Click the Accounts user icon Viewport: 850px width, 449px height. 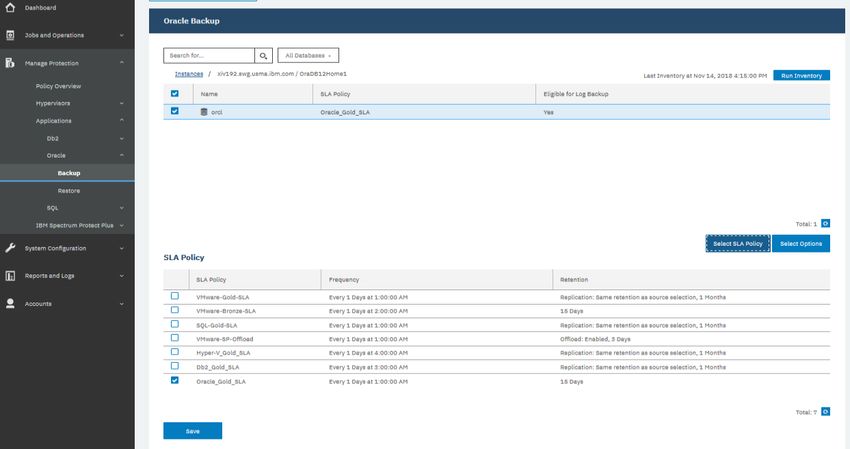point(10,303)
